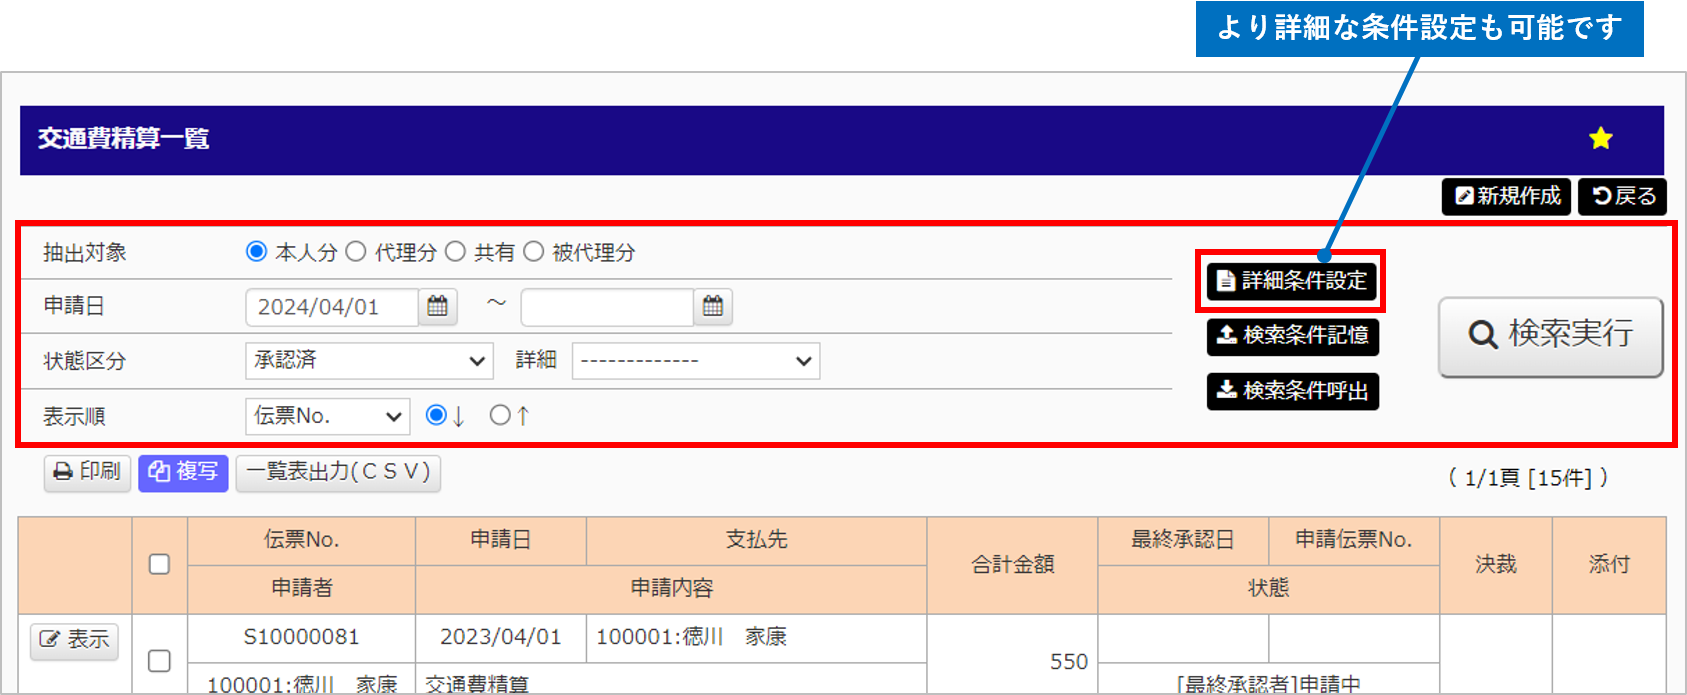Click the 申請日 column header
This screenshot has height=695, width=1687.
click(500, 540)
